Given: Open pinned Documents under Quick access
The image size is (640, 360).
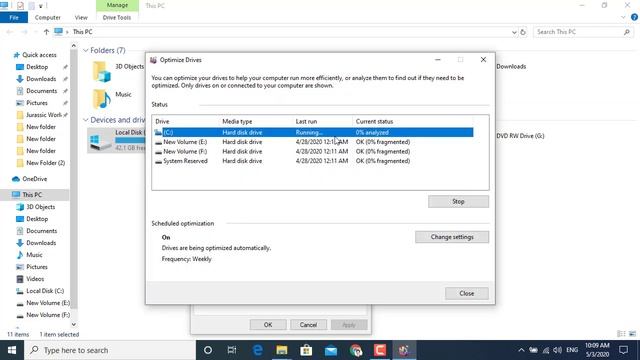Looking at the screenshot, I should click(42, 91).
